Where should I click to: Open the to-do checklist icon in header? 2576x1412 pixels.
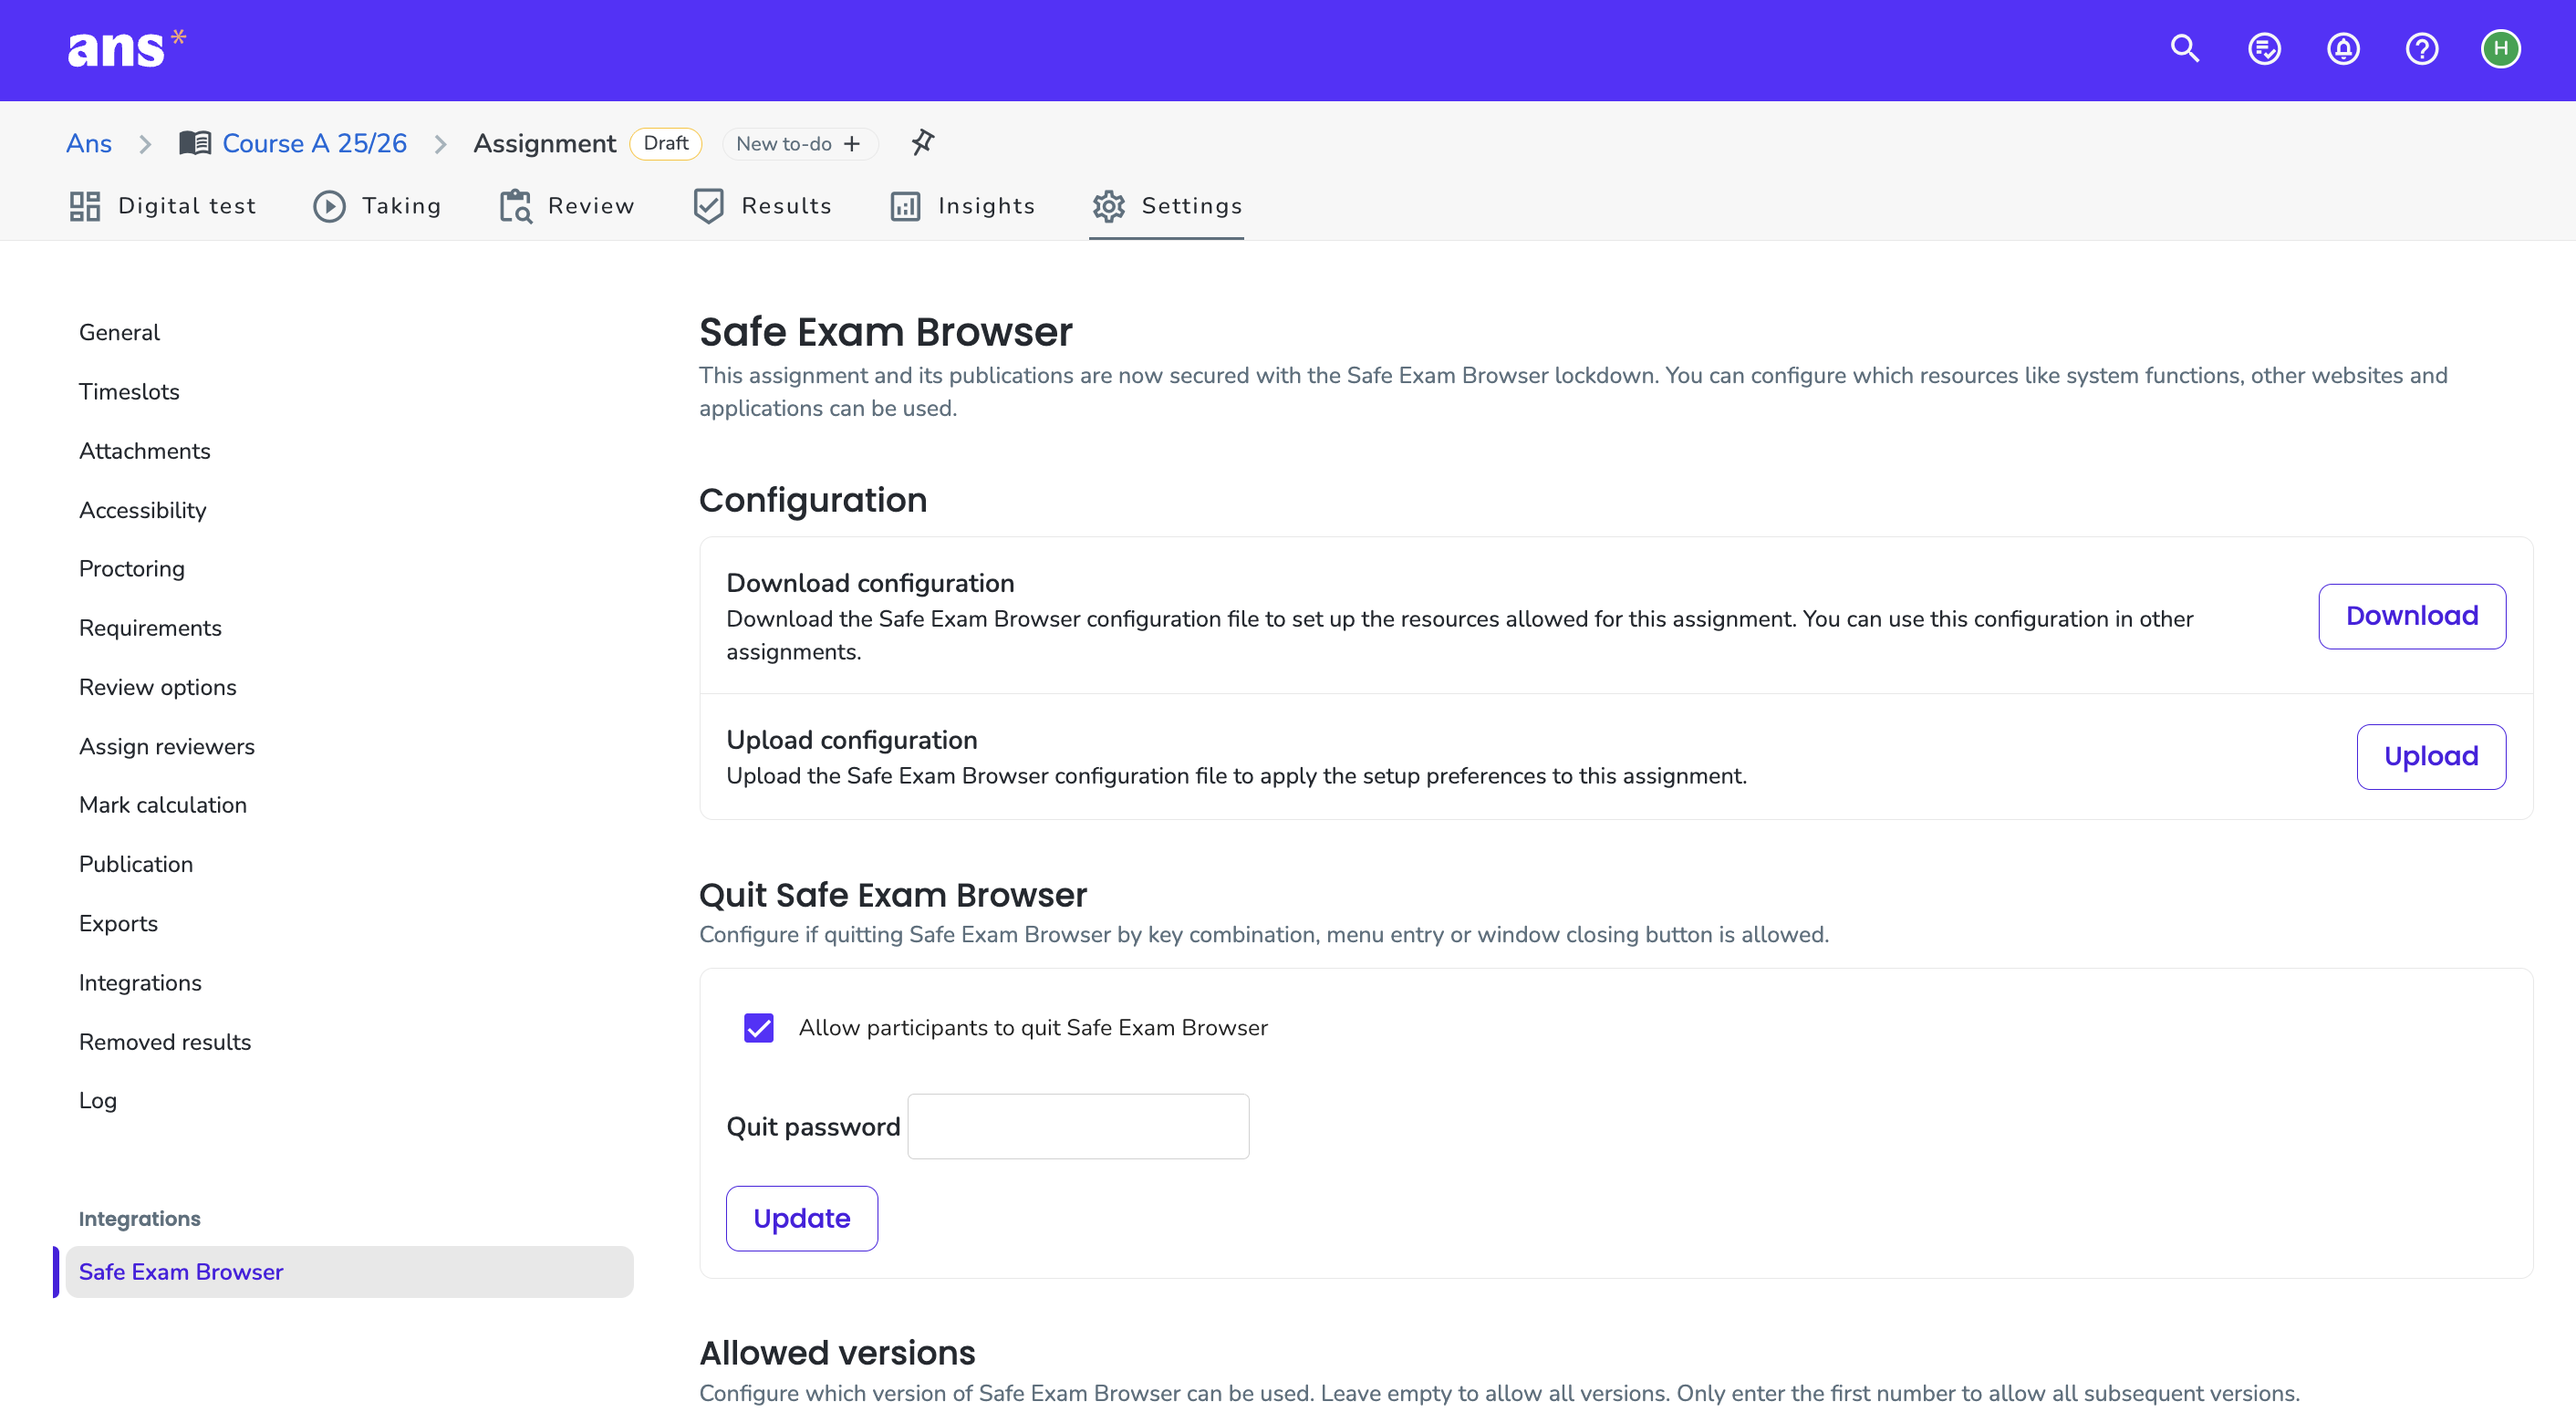click(x=2264, y=48)
